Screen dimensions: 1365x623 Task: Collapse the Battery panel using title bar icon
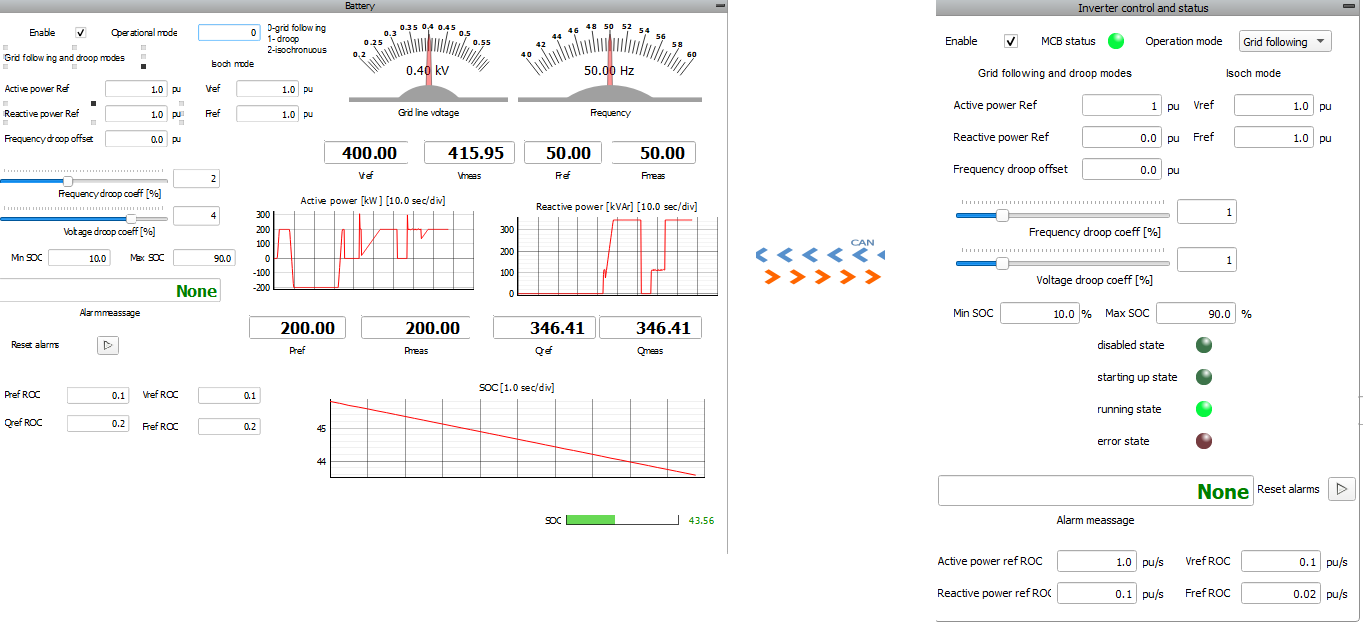tap(719, 6)
